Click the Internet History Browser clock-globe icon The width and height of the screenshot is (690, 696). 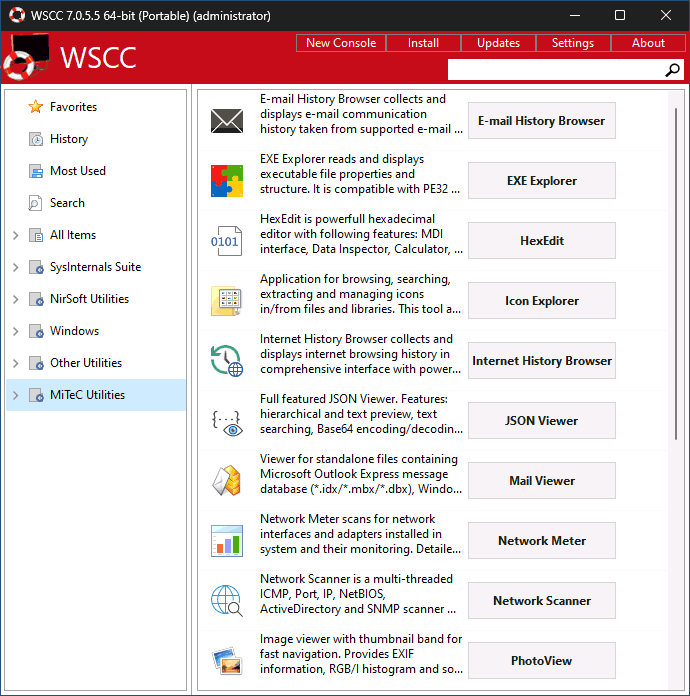pyautogui.click(x=226, y=360)
